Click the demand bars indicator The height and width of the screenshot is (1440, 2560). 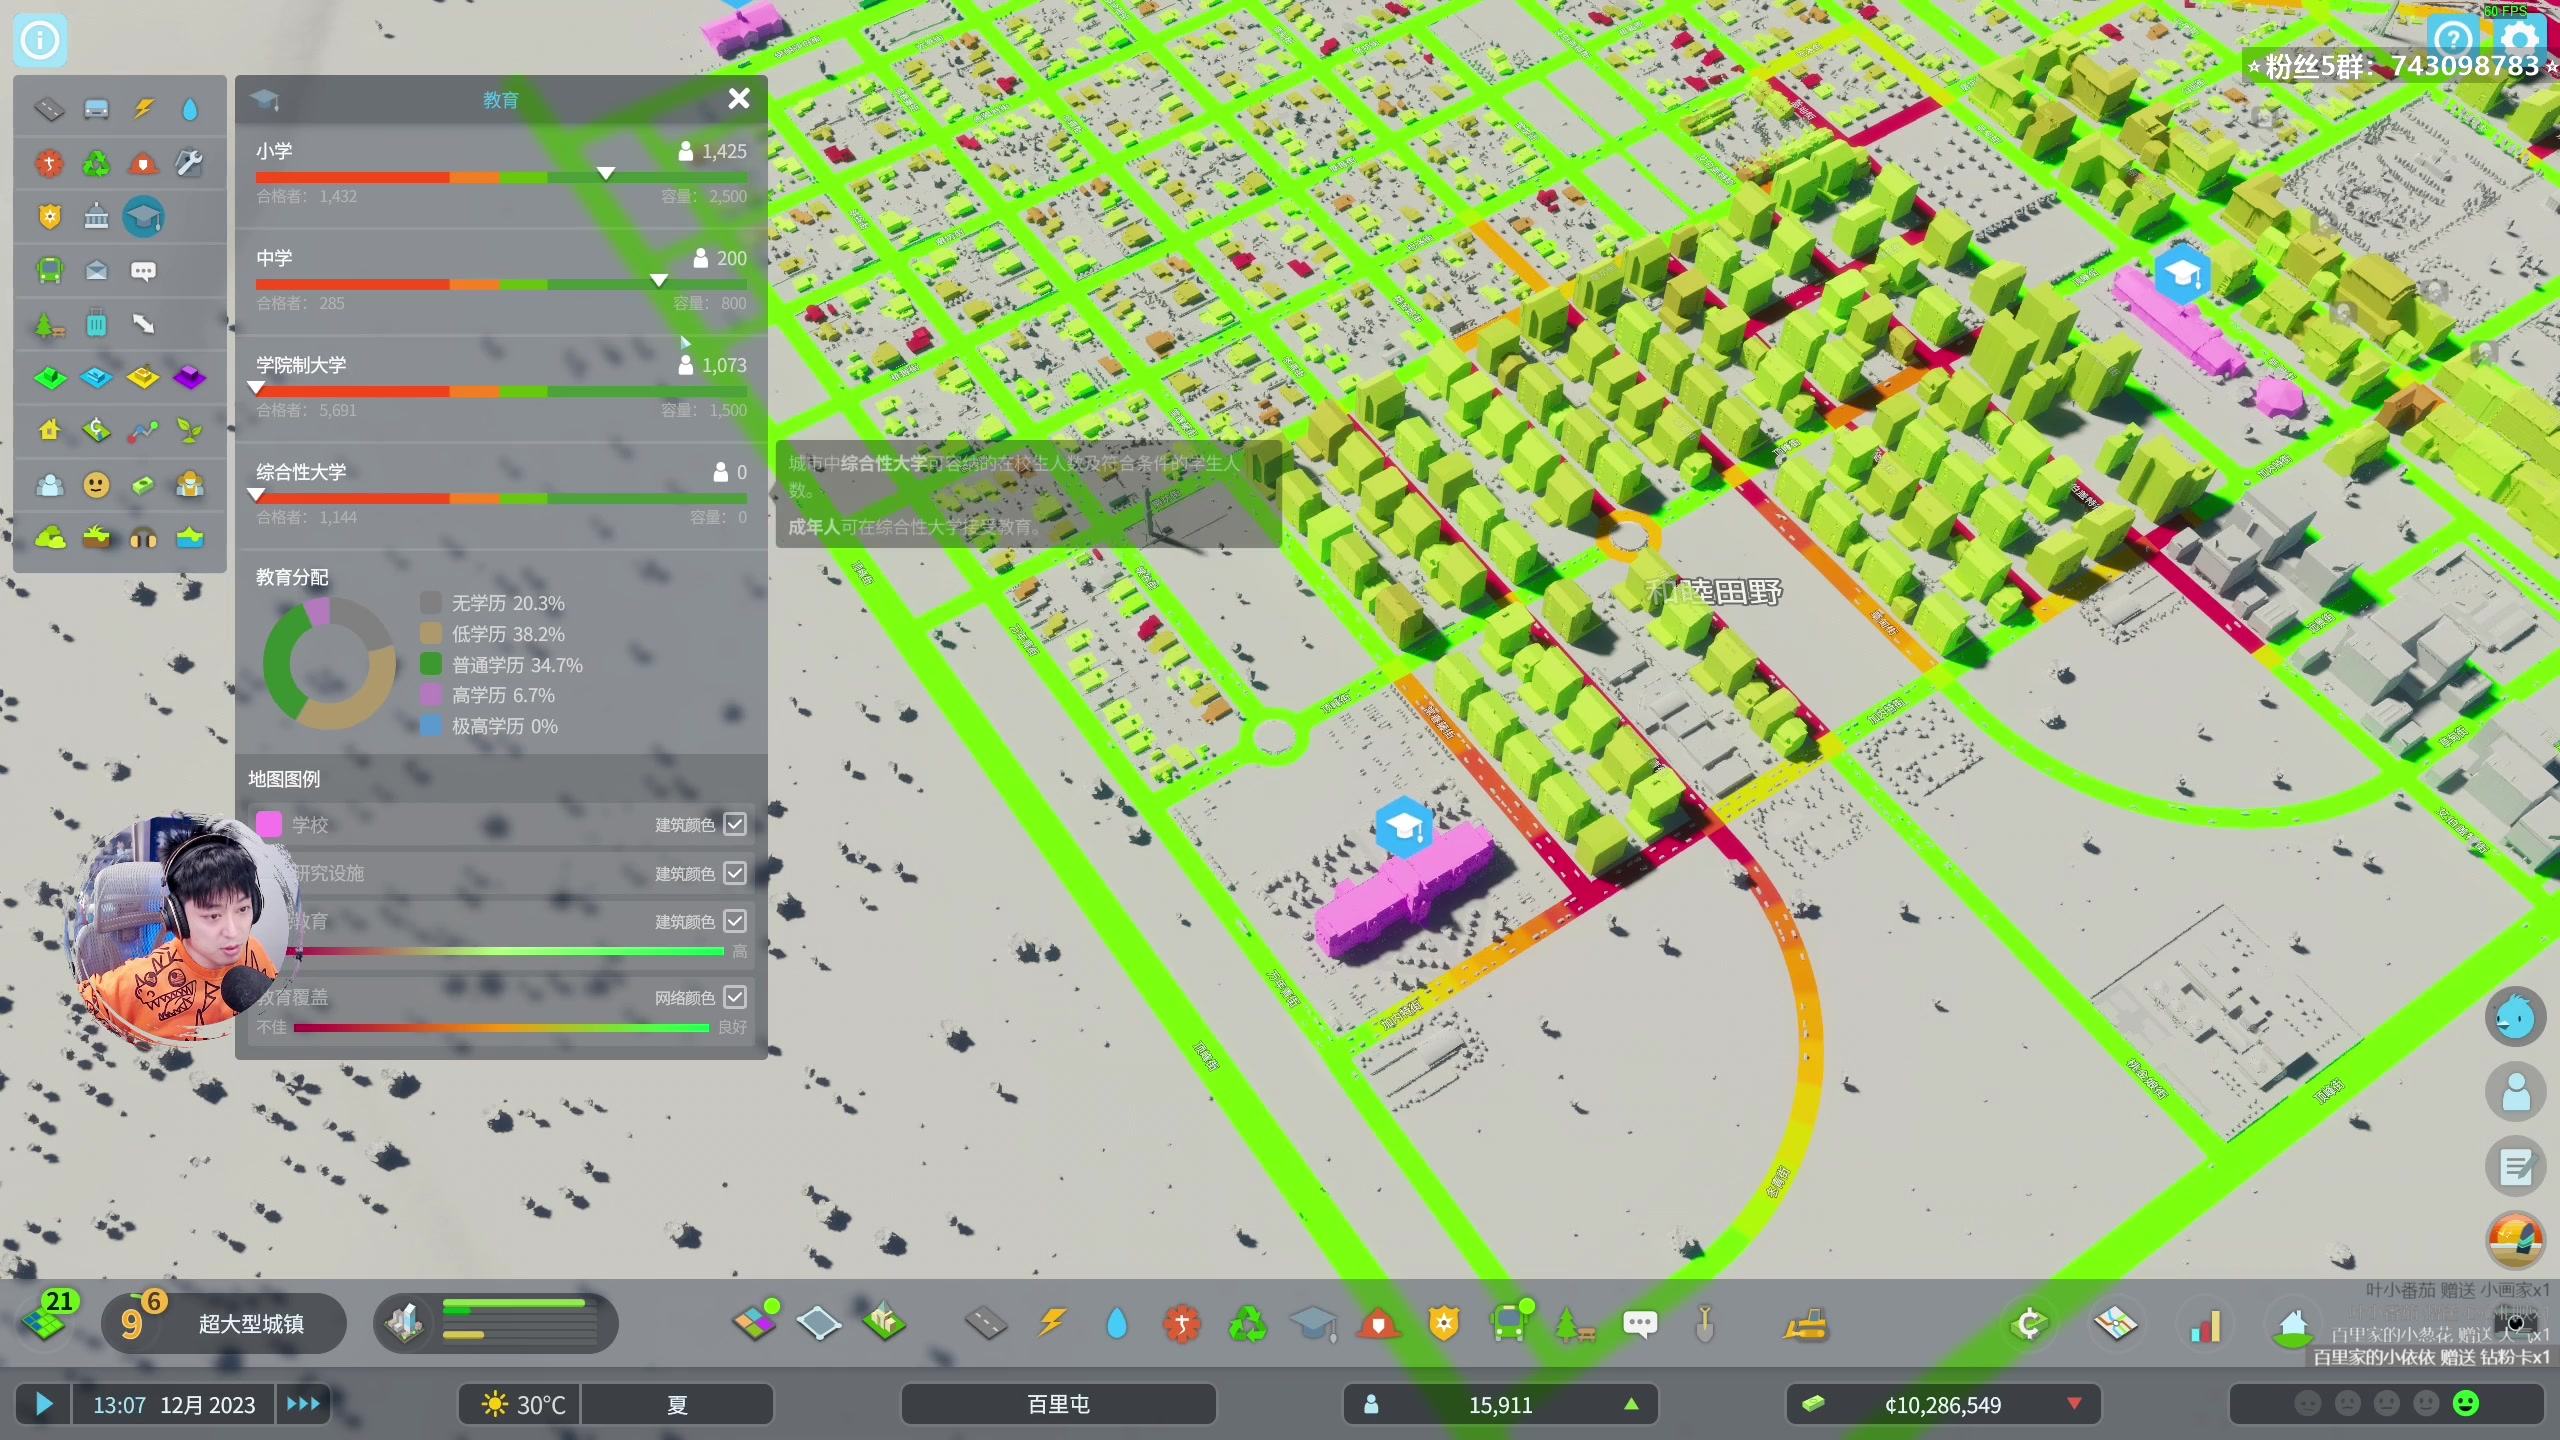pos(496,1323)
